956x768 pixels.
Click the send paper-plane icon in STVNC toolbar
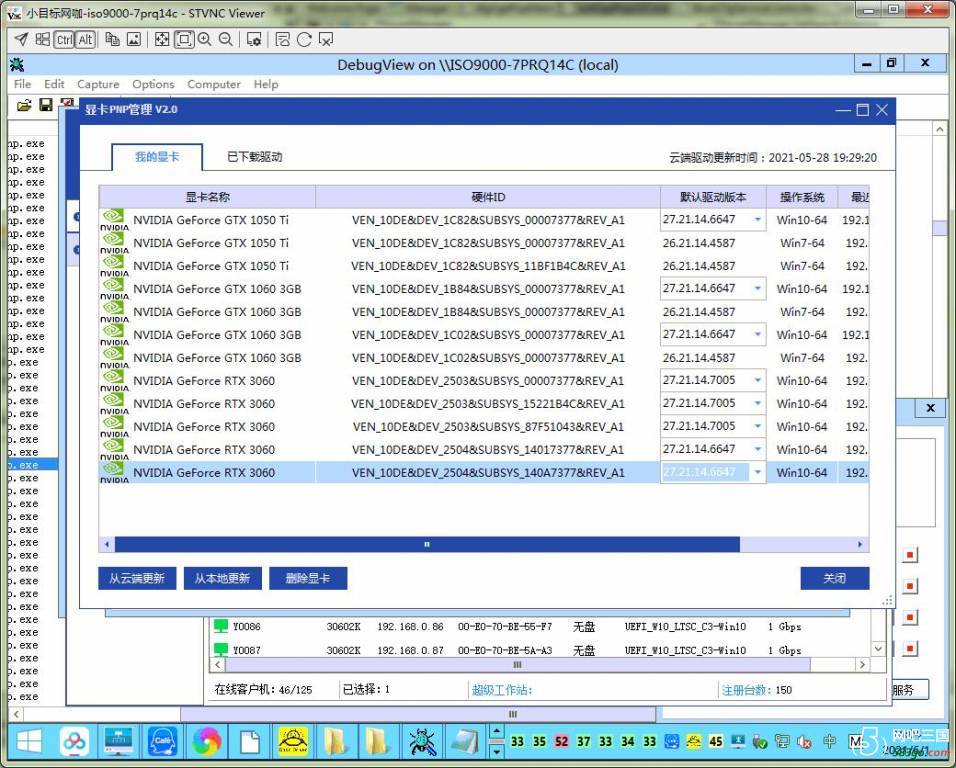click(21, 40)
